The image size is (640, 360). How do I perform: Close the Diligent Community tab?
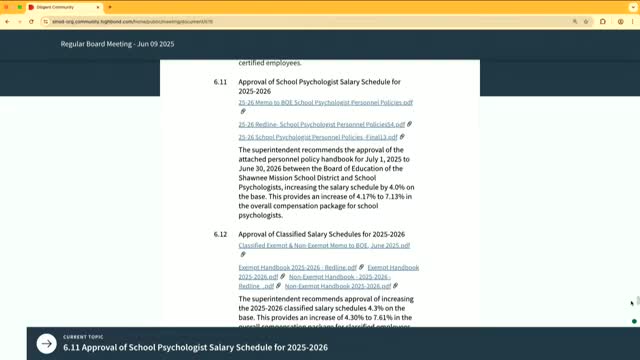point(98,7)
